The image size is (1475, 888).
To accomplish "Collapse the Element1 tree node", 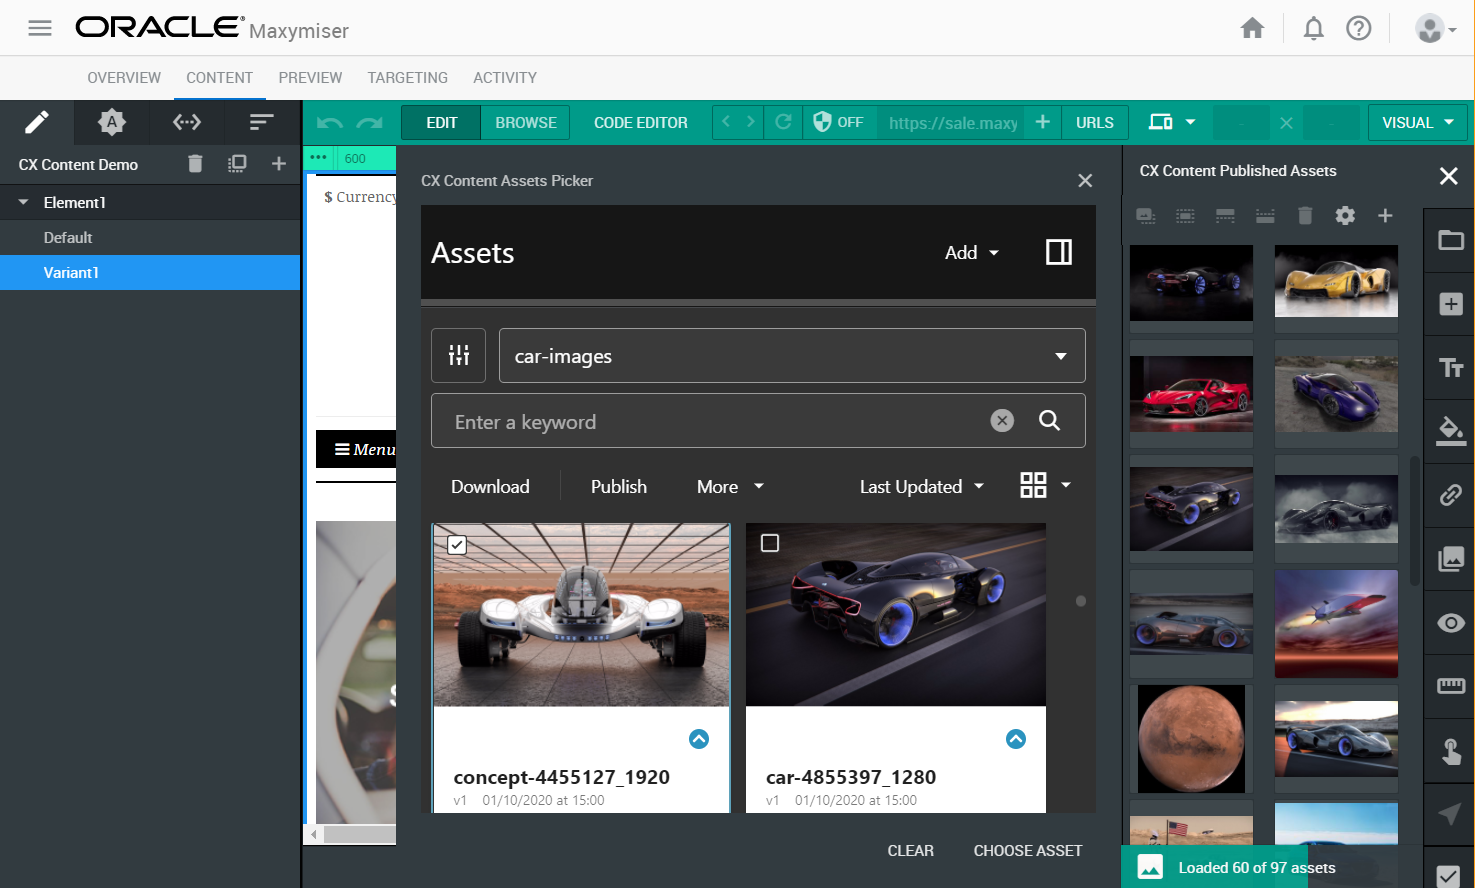I will 23,202.
